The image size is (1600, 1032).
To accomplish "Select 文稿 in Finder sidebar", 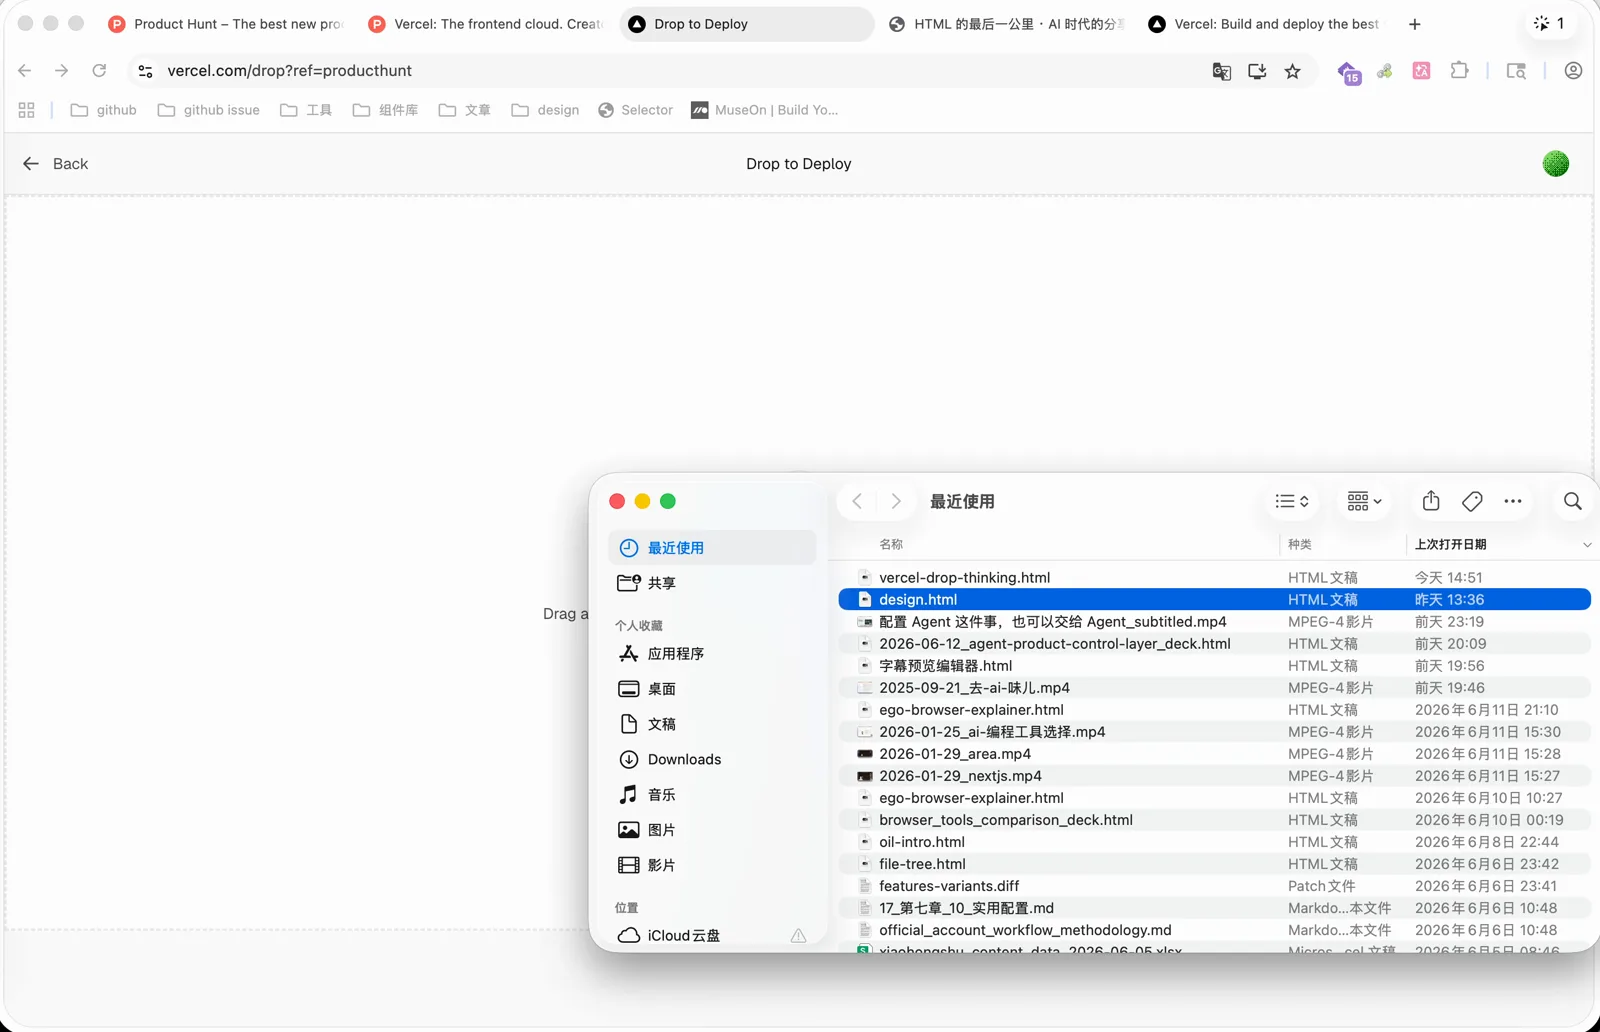I will (712, 724).
